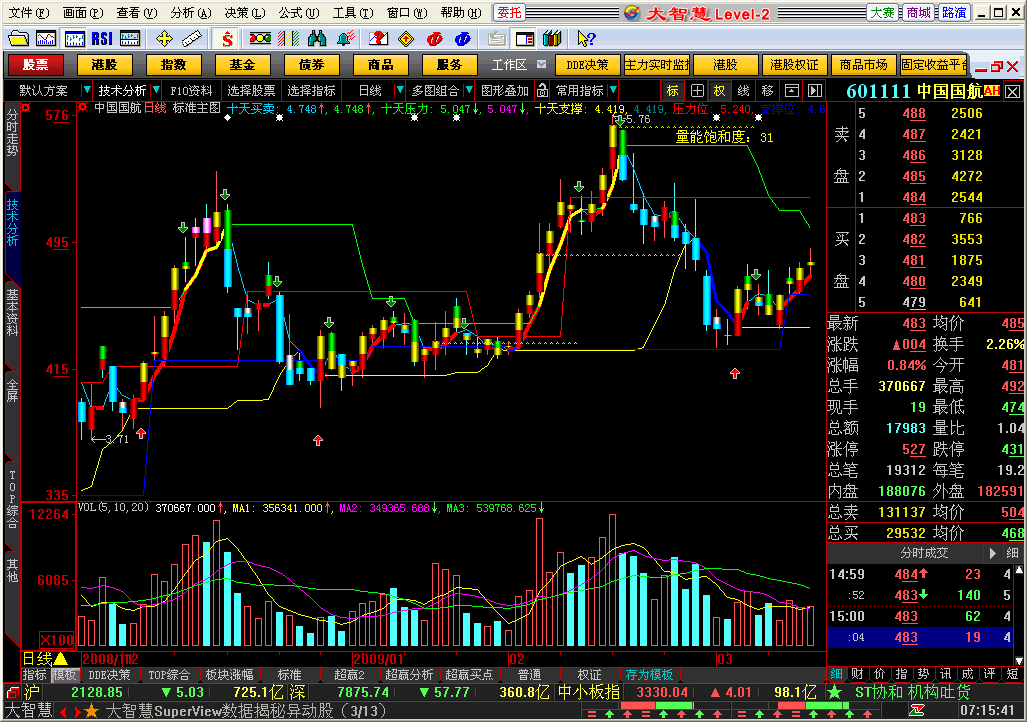Image resolution: width=1027 pixels, height=722 pixels.
Task: Toggle the padlock next to 图形叠加
Action: 542,90
